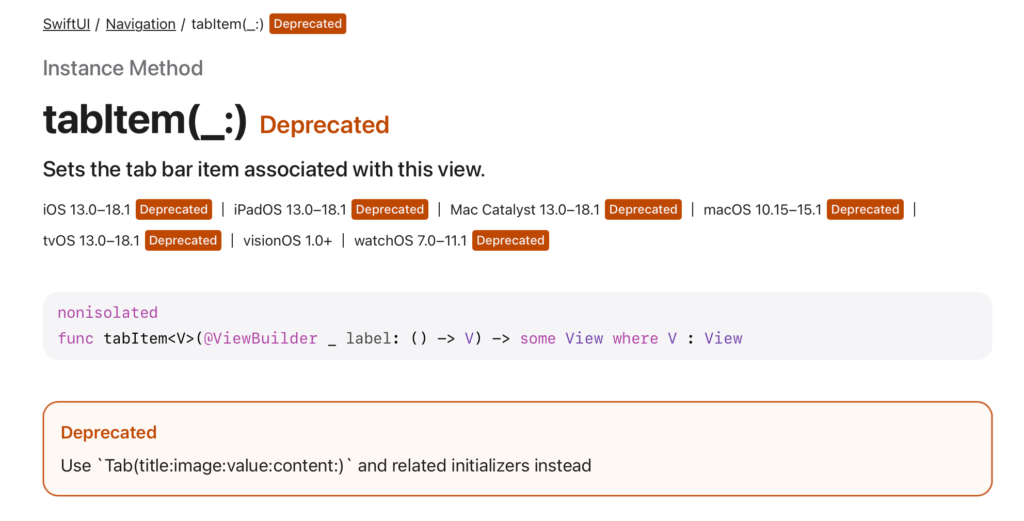Open the SwiftUI breadcrumb link
Viewport: 1024px width, 521px height.
[x=66, y=24]
